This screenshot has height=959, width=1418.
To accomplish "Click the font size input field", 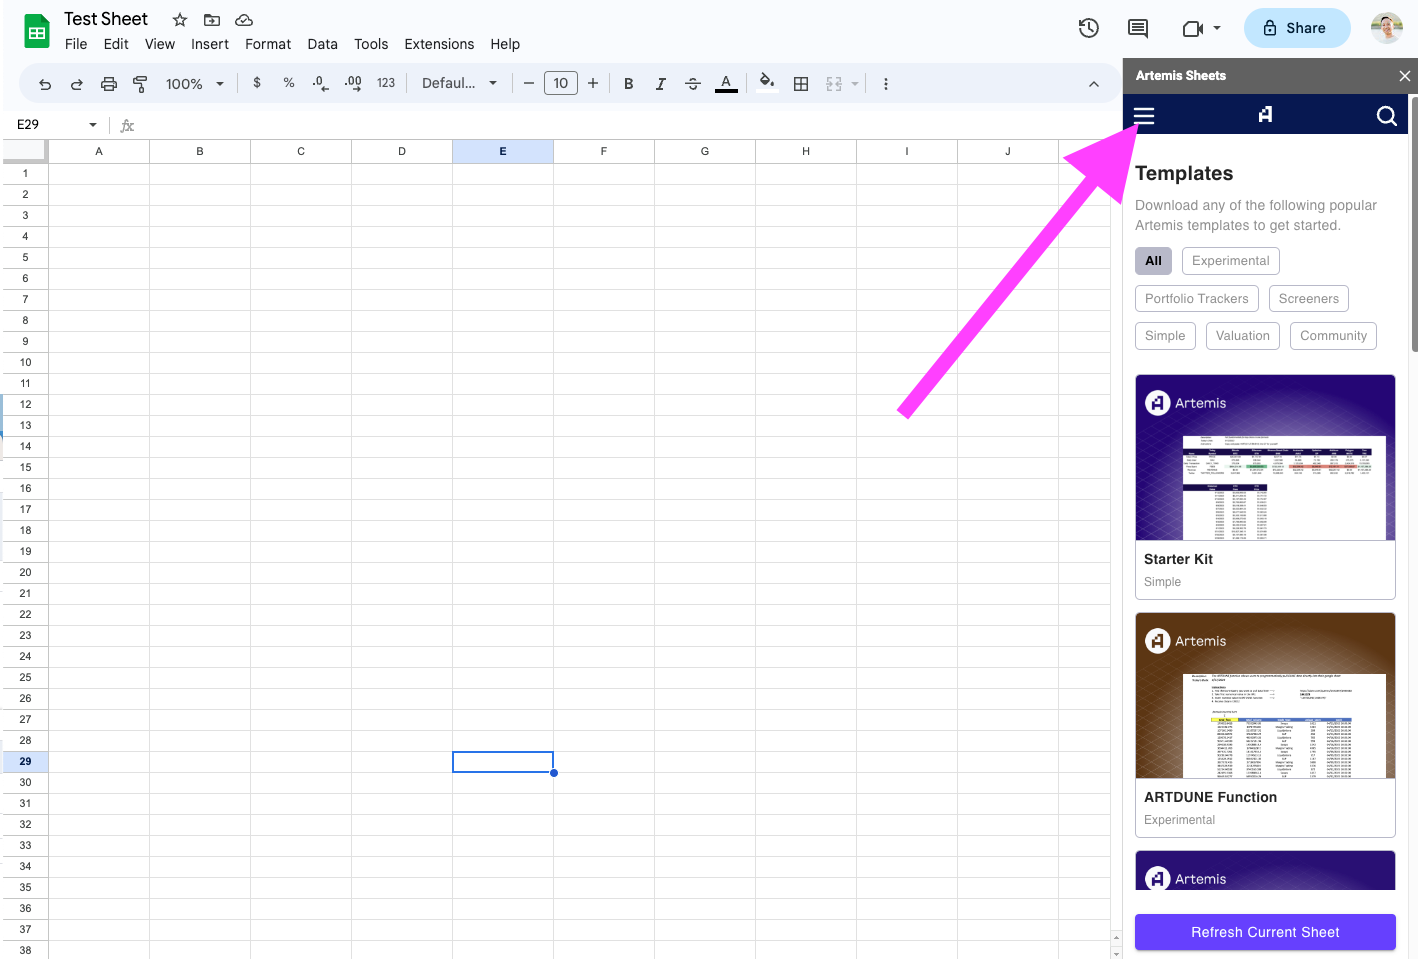I will pyautogui.click(x=561, y=83).
